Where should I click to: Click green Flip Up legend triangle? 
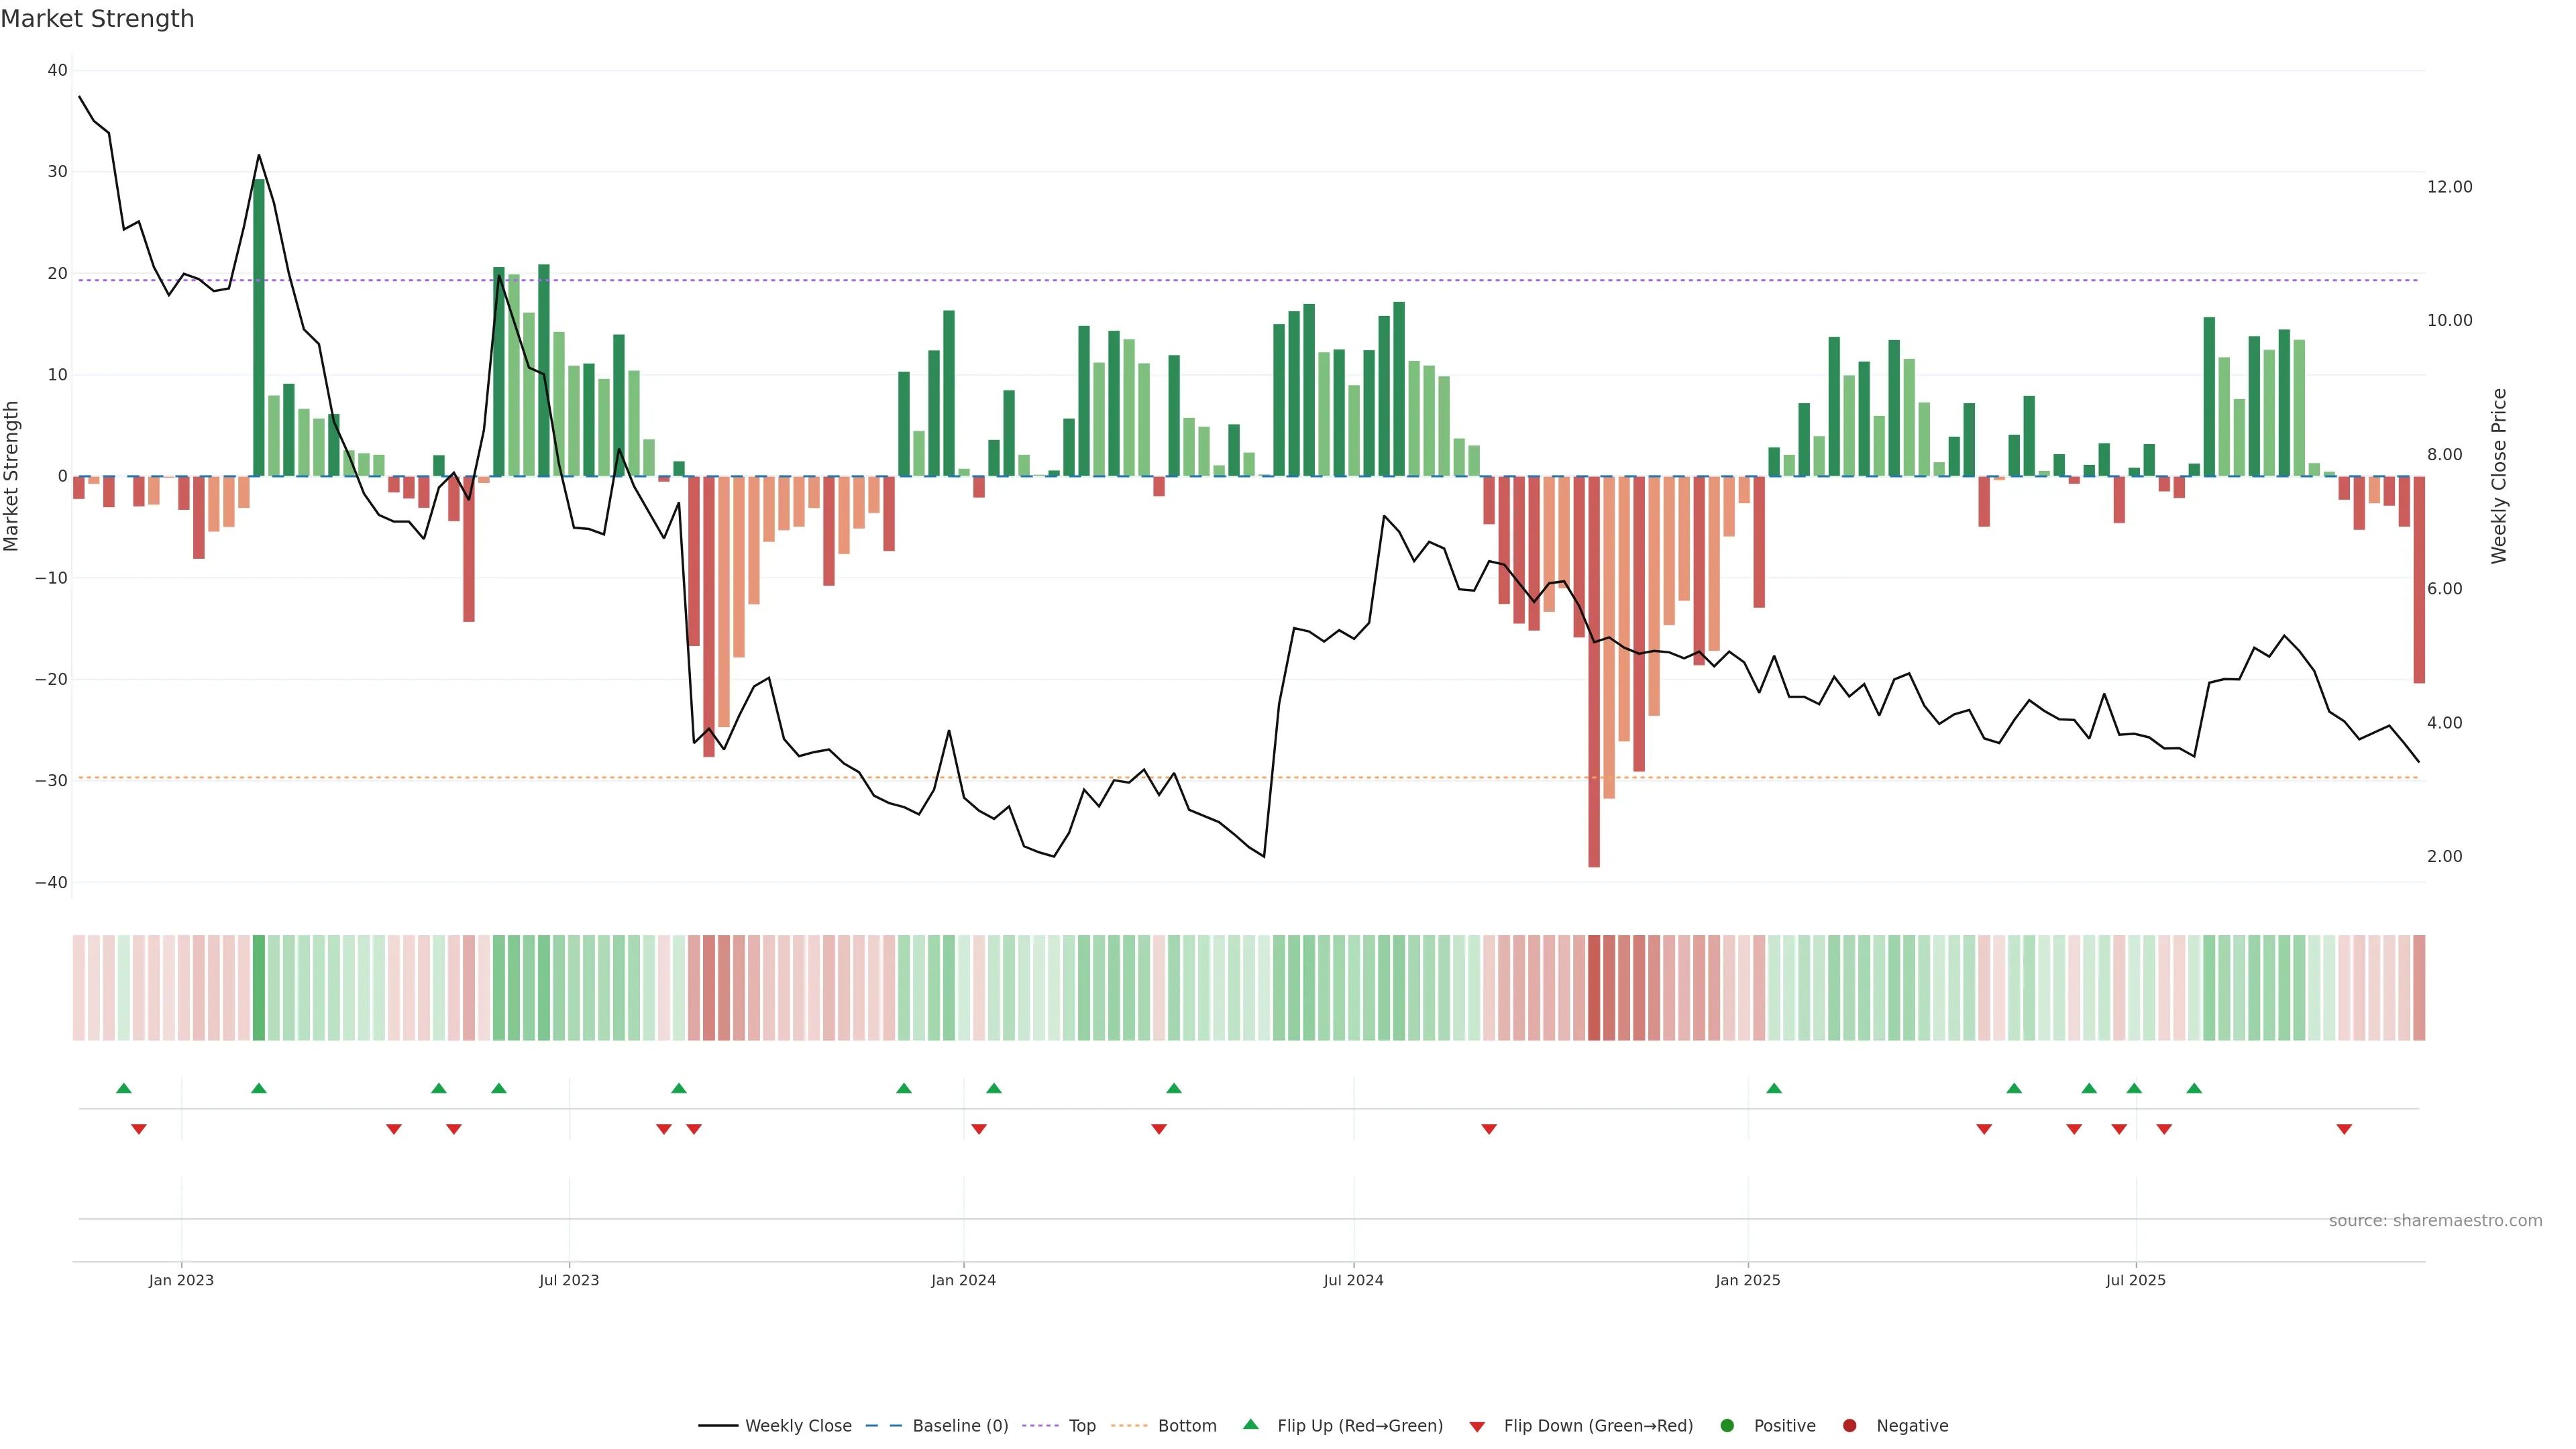pyautogui.click(x=1250, y=1424)
